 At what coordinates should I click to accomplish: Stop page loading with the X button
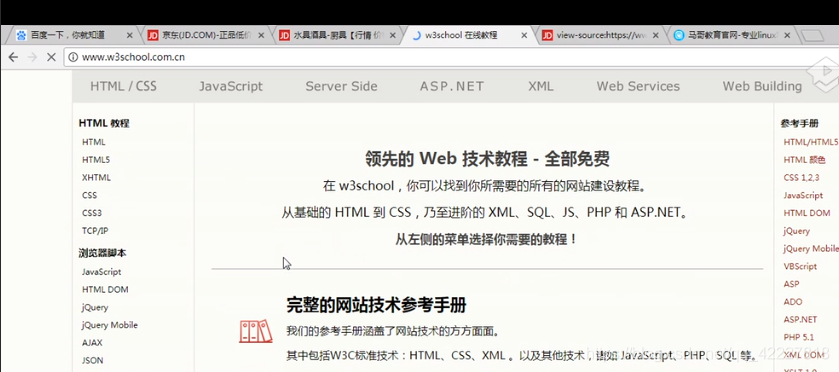coord(51,57)
